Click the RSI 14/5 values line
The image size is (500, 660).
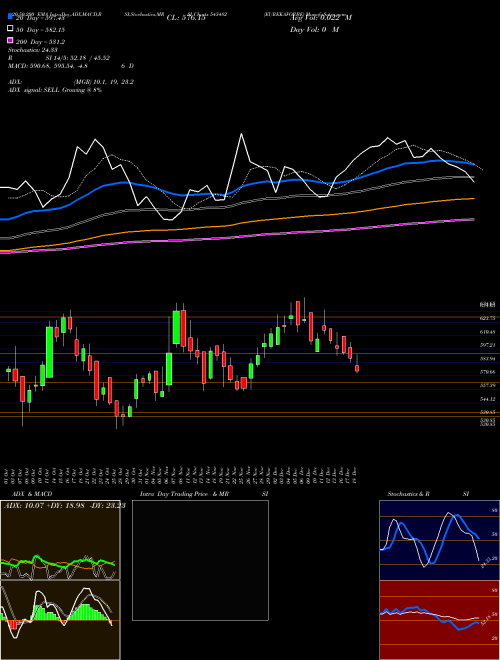(59, 58)
